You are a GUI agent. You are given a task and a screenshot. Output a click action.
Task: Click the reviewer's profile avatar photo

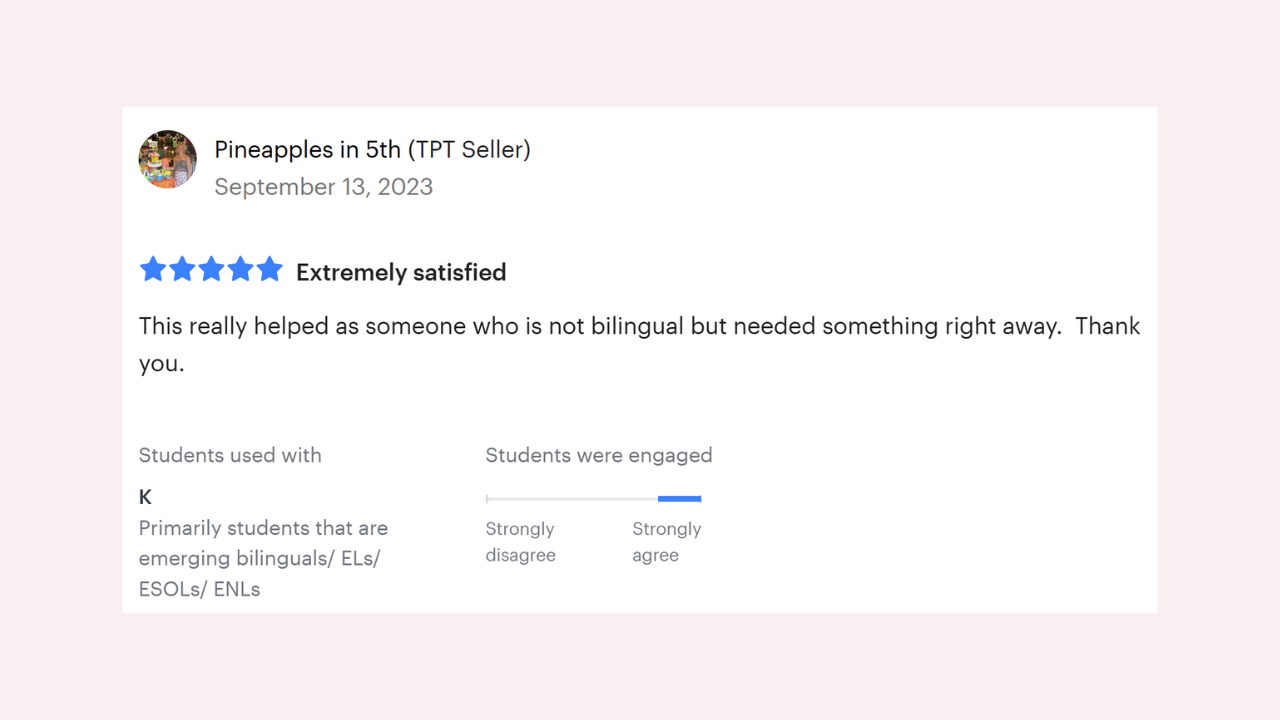pos(167,159)
